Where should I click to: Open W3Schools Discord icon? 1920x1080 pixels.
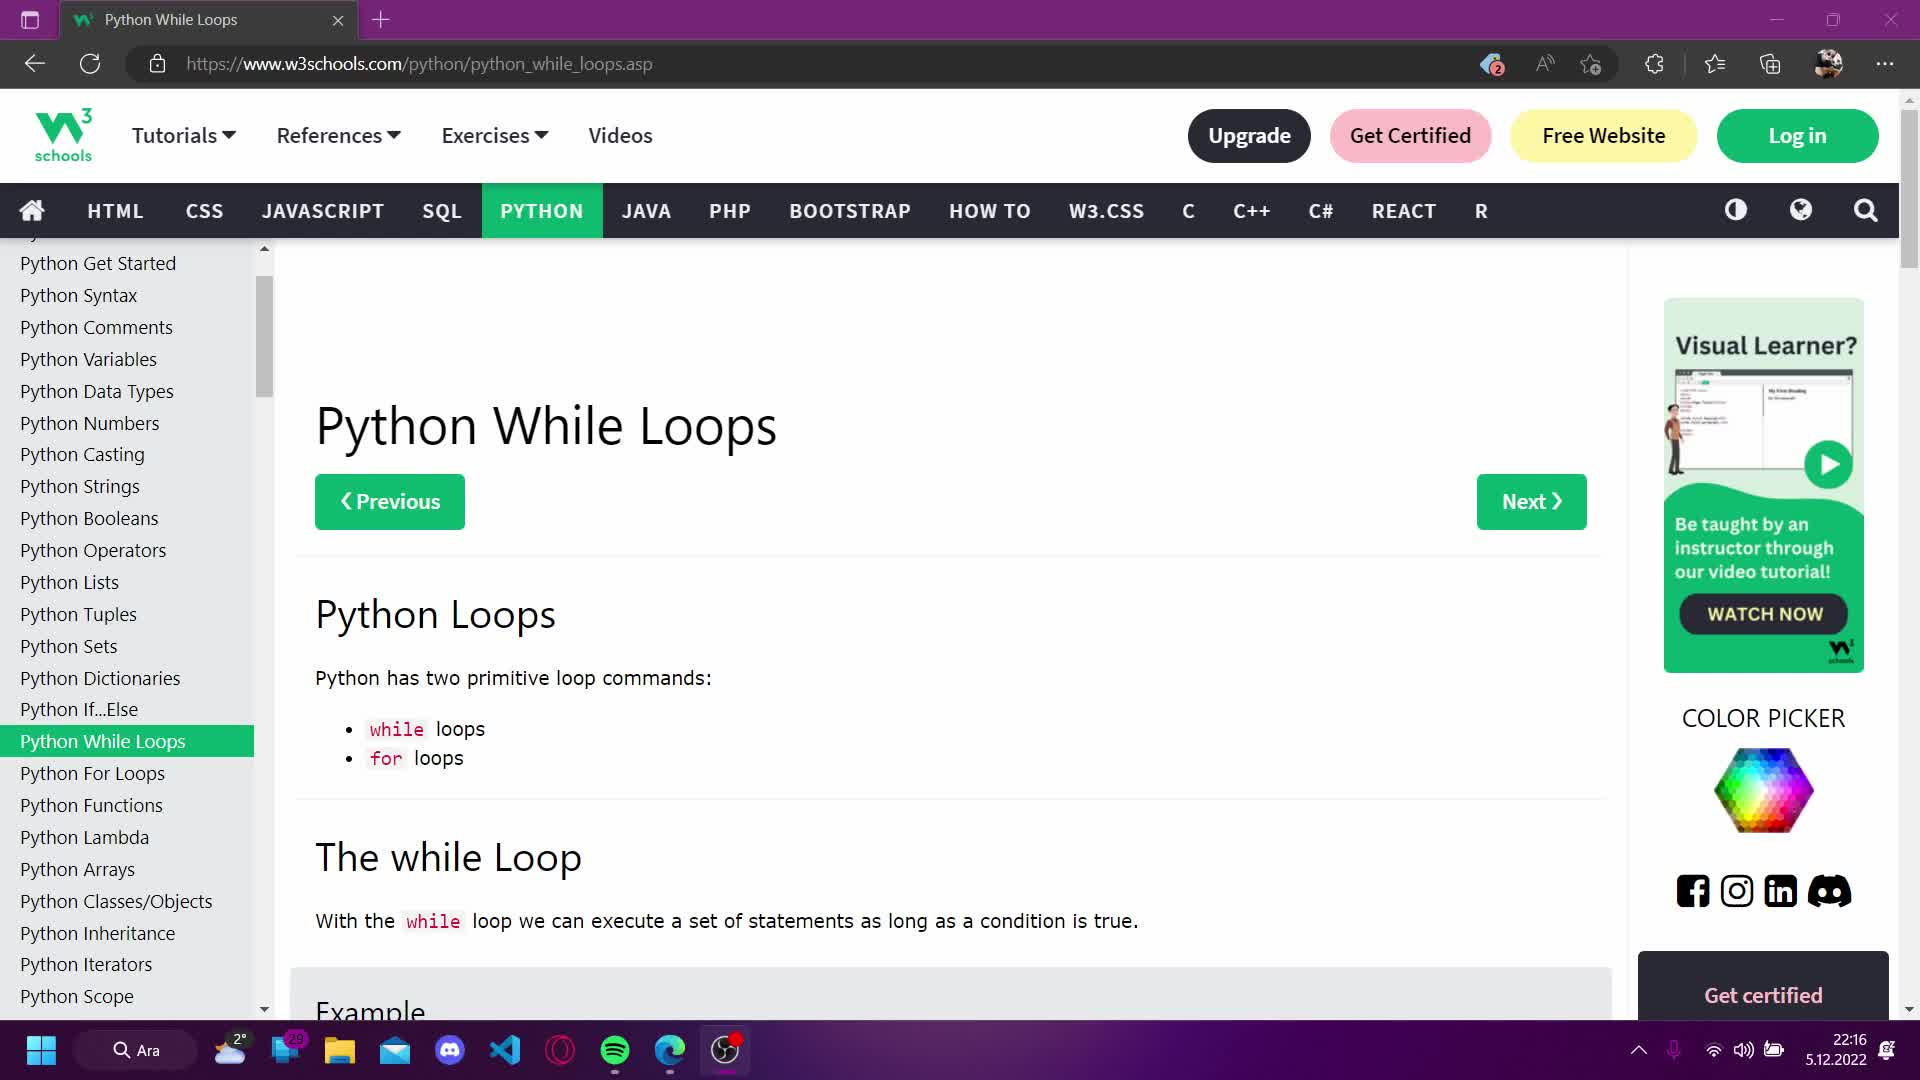click(x=1829, y=891)
